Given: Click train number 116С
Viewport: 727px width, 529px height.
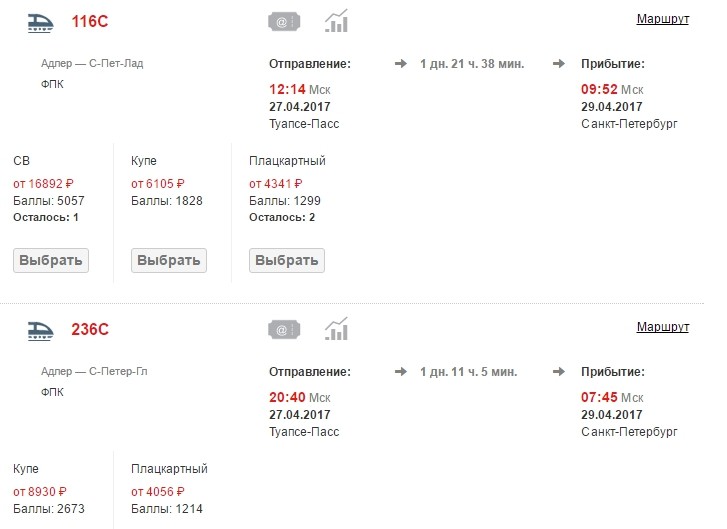Looking at the screenshot, I should pyautogui.click(x=89, y=22).
